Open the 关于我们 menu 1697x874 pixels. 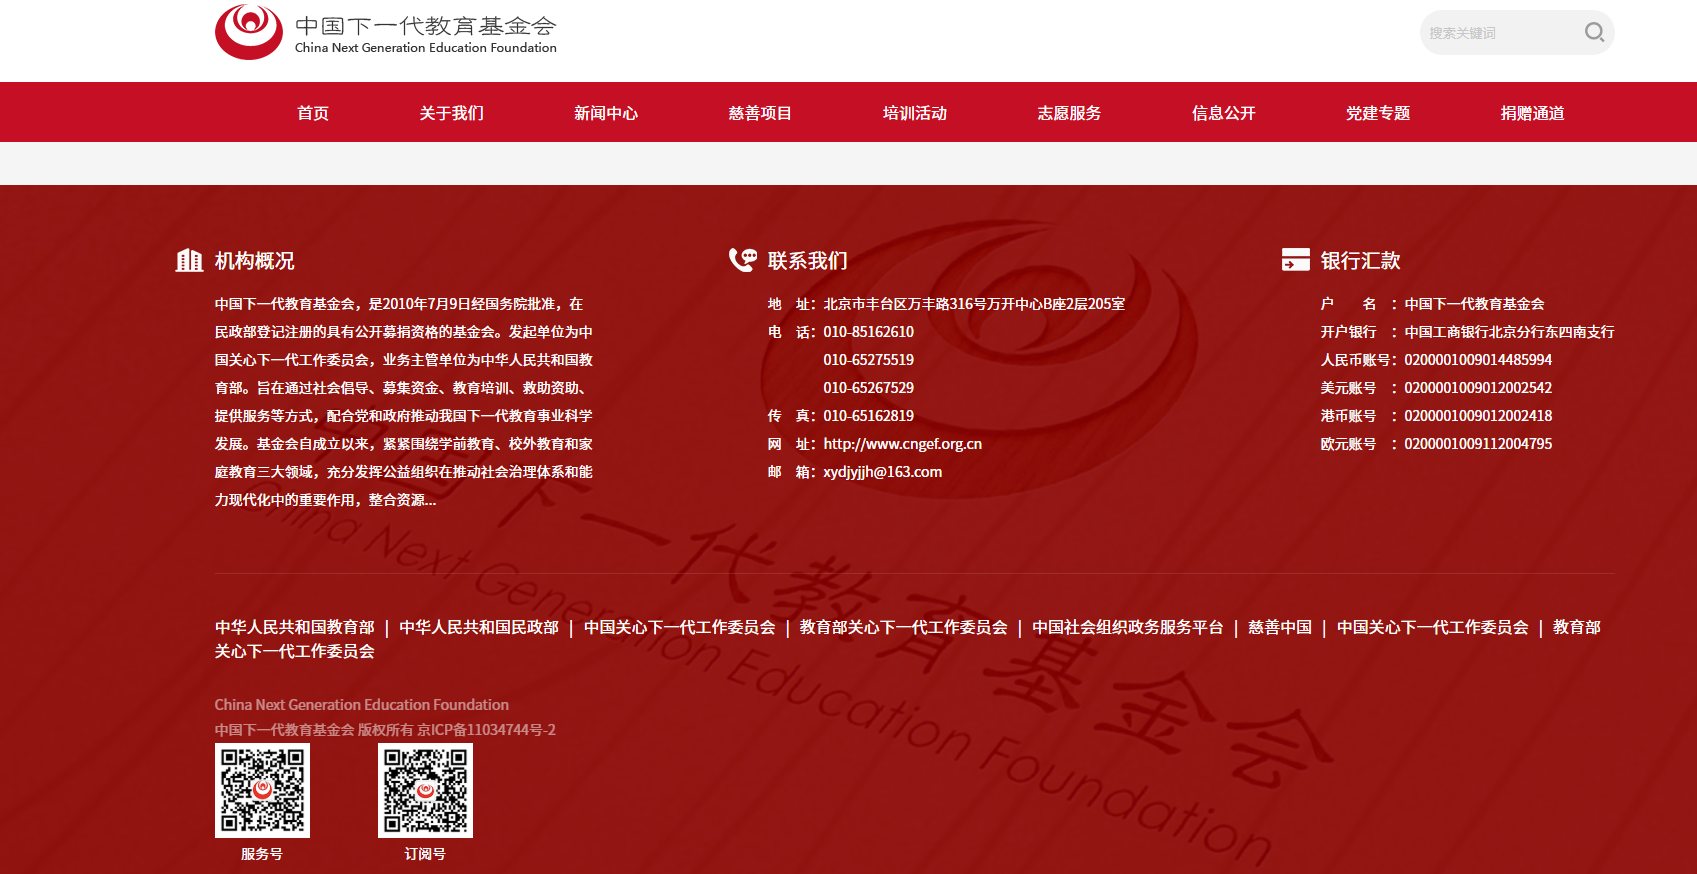451,113
